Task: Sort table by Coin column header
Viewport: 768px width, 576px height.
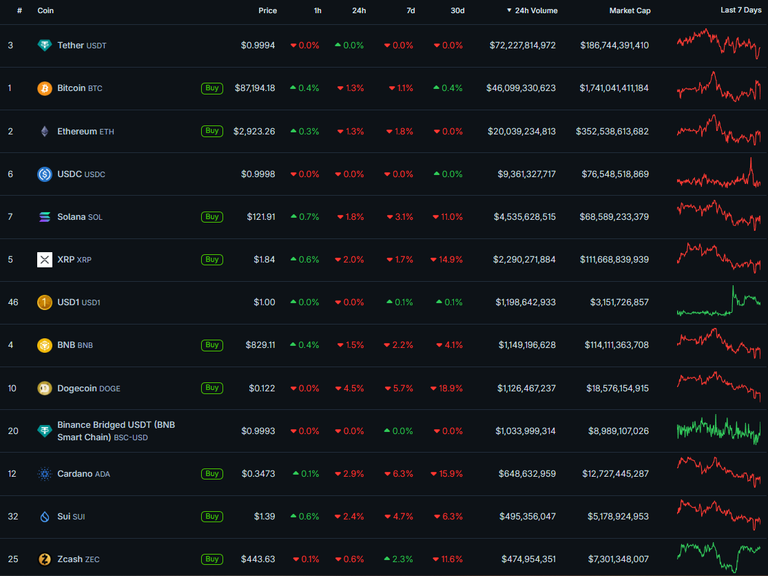Action: click(46, 10)
